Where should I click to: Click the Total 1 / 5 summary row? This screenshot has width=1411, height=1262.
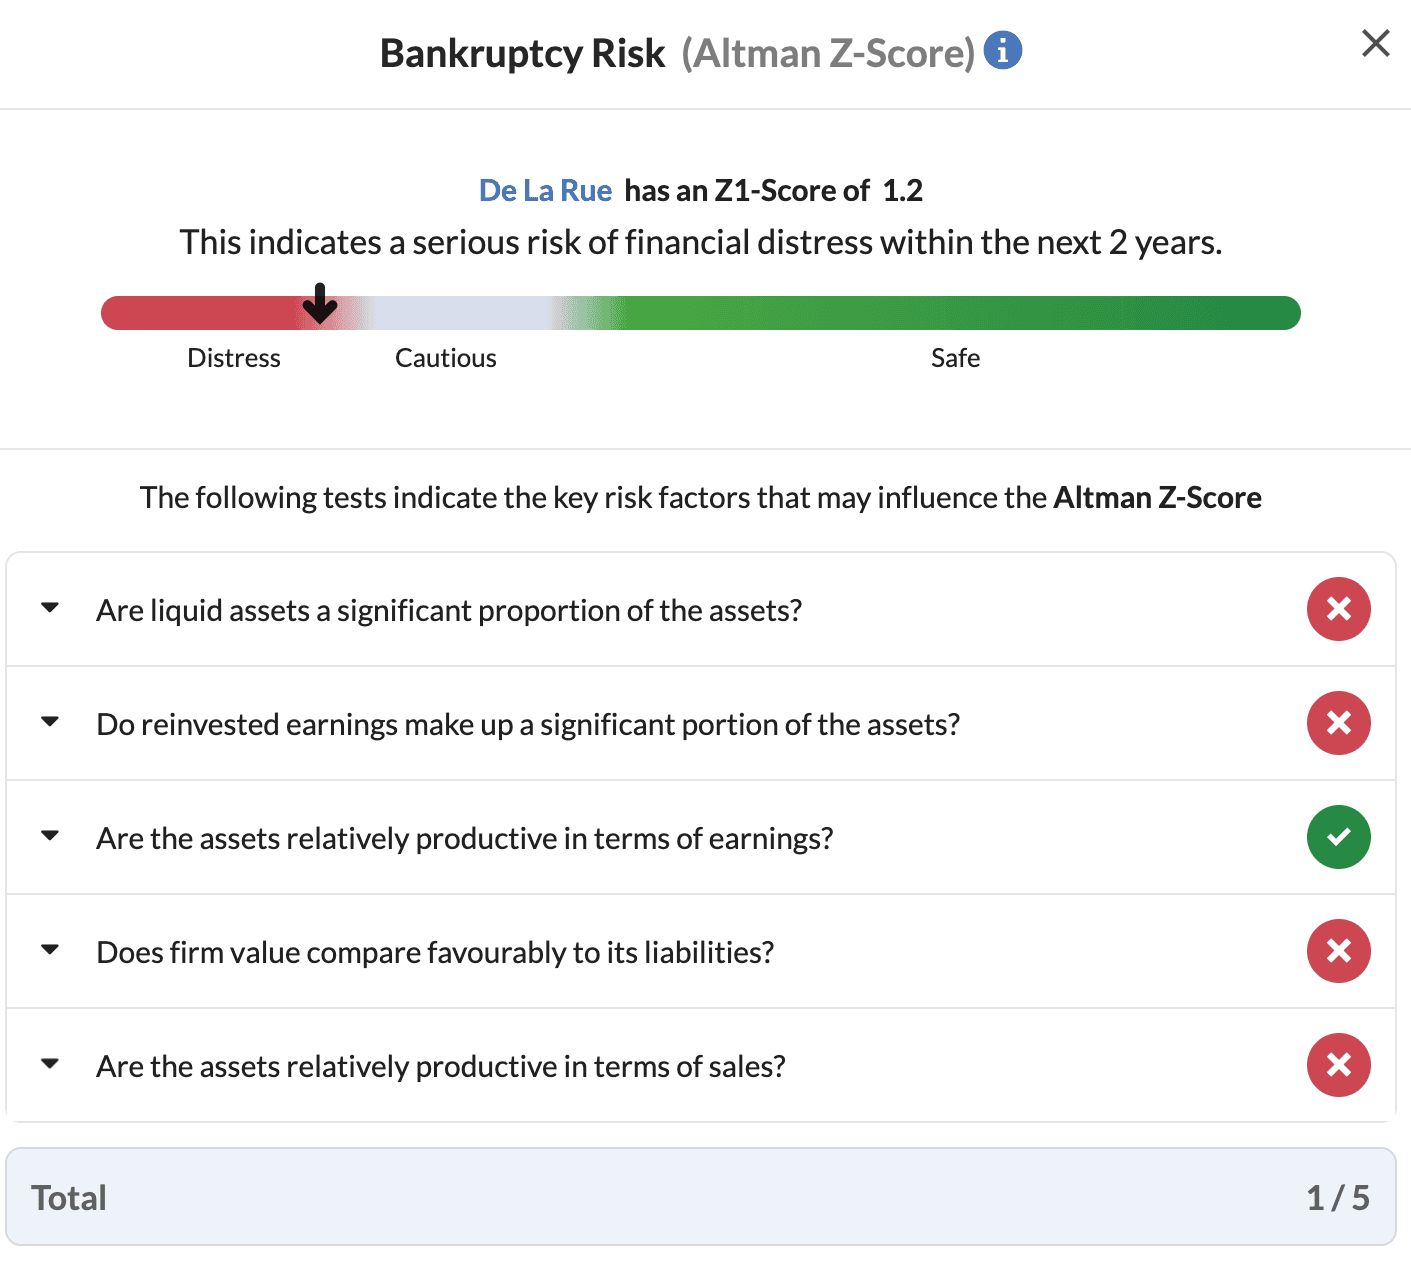[700, 1197]
